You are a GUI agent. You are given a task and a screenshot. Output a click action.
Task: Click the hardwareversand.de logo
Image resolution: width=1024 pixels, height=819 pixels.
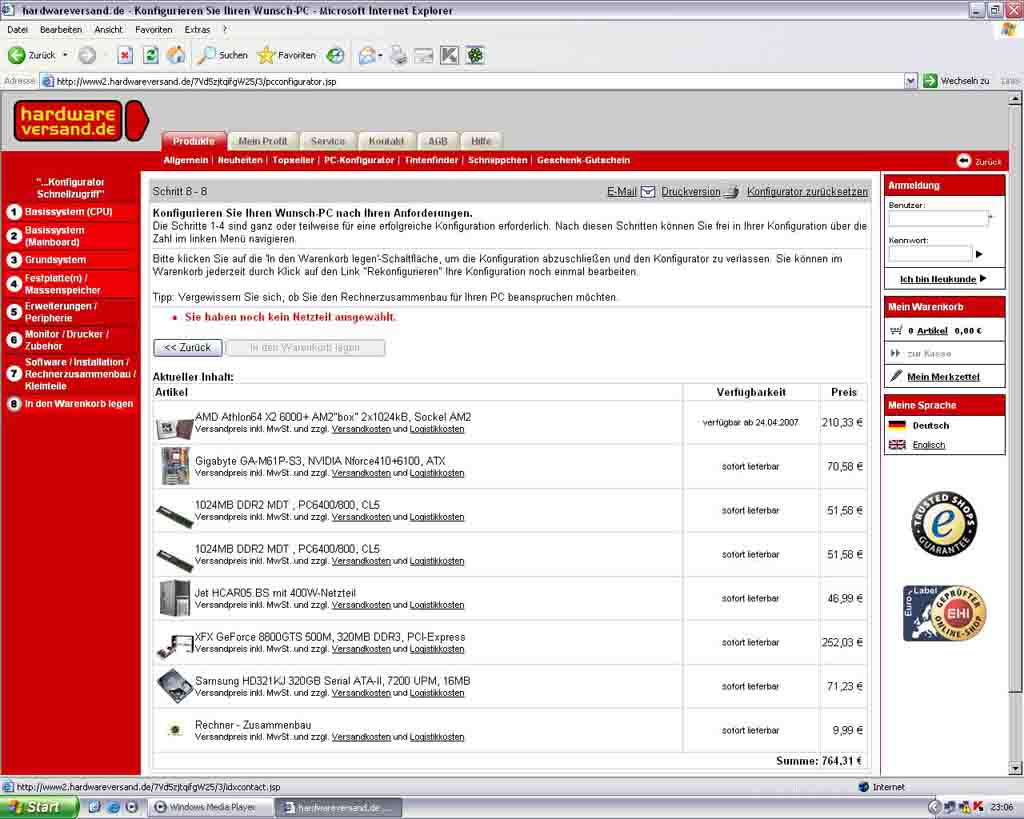tap(81, 121)
